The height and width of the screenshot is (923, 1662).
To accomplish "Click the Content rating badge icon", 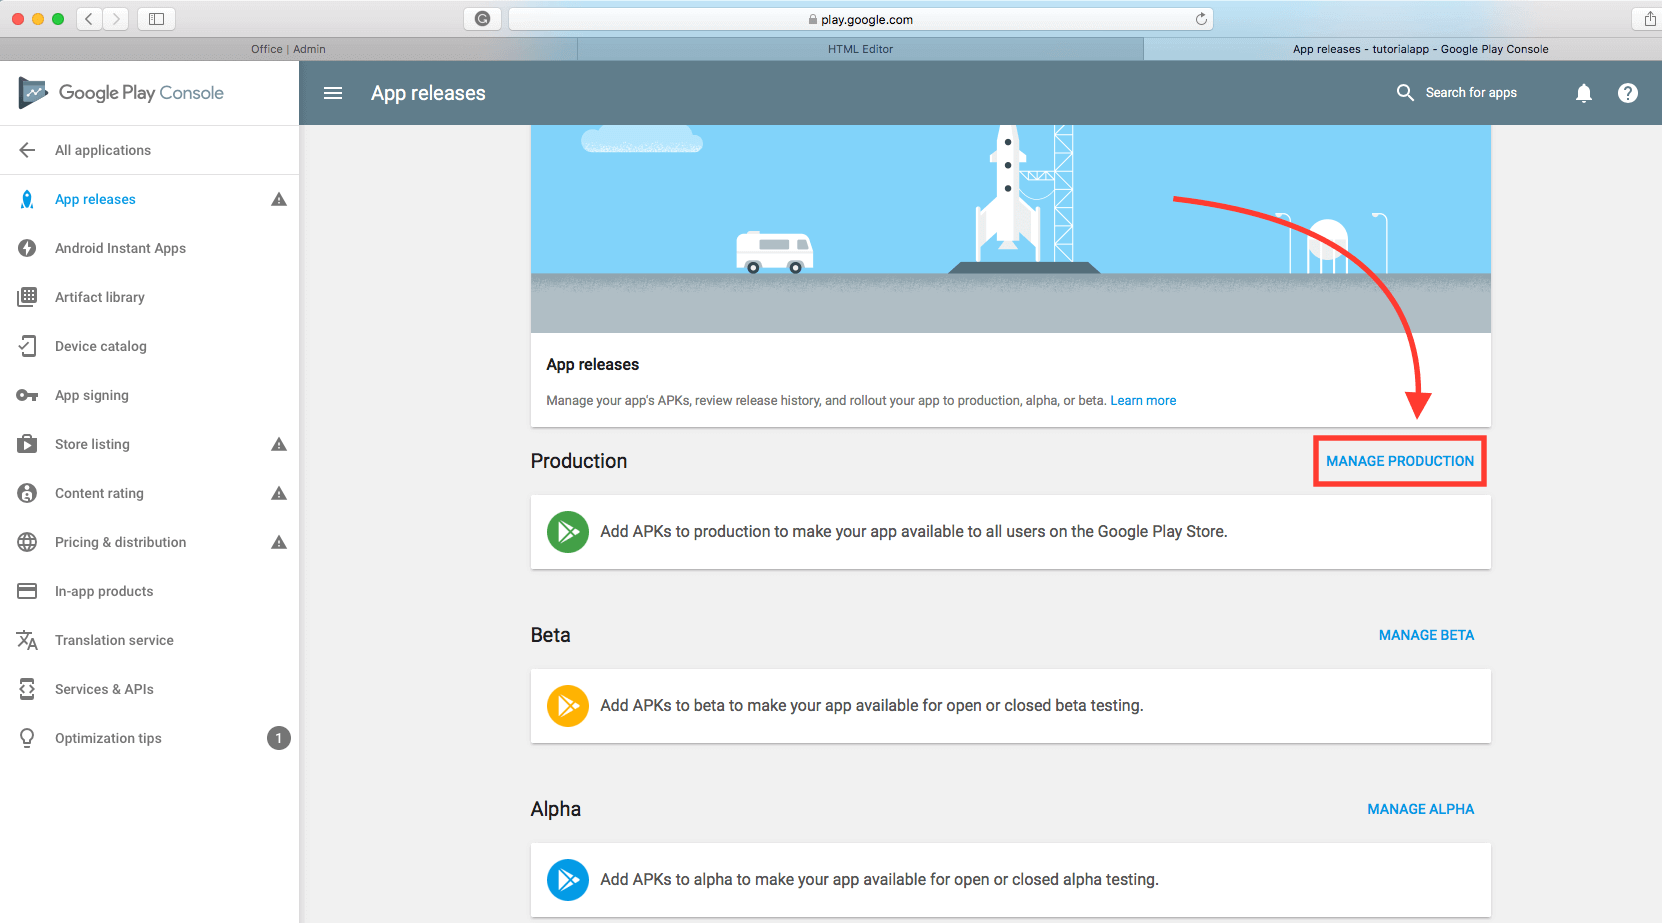I will coord(27,493).
